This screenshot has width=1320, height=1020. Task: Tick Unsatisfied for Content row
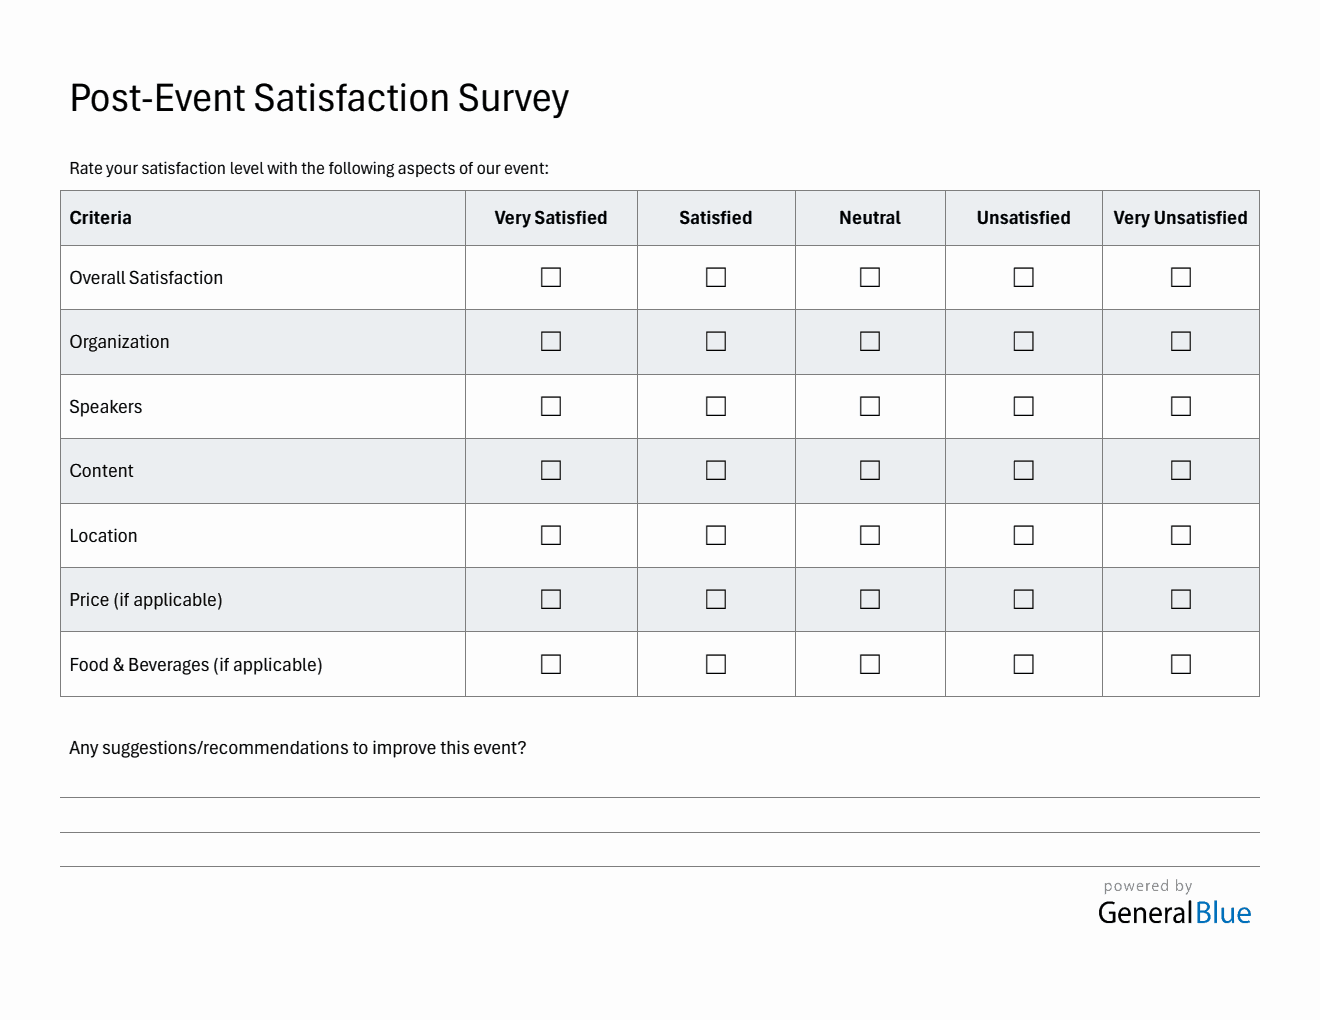(1023, 470)
